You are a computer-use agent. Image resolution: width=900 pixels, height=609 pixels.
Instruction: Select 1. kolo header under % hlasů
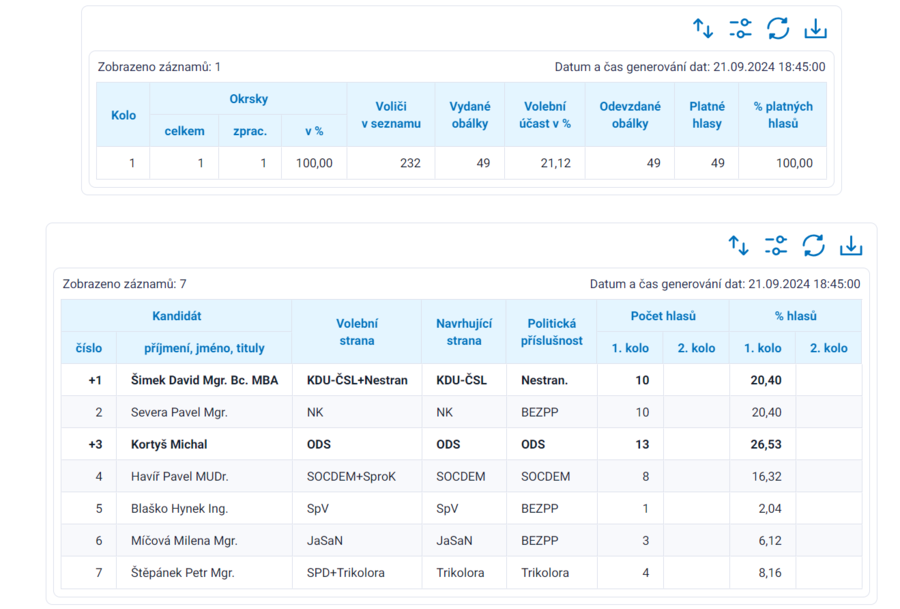(x=763, y=348)
